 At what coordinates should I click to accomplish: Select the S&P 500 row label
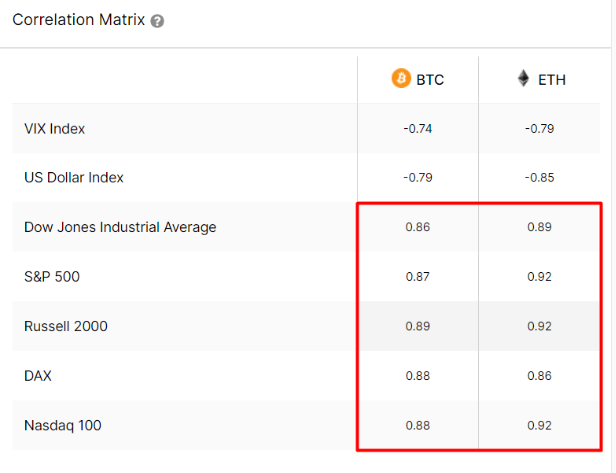tap(52, 277)
